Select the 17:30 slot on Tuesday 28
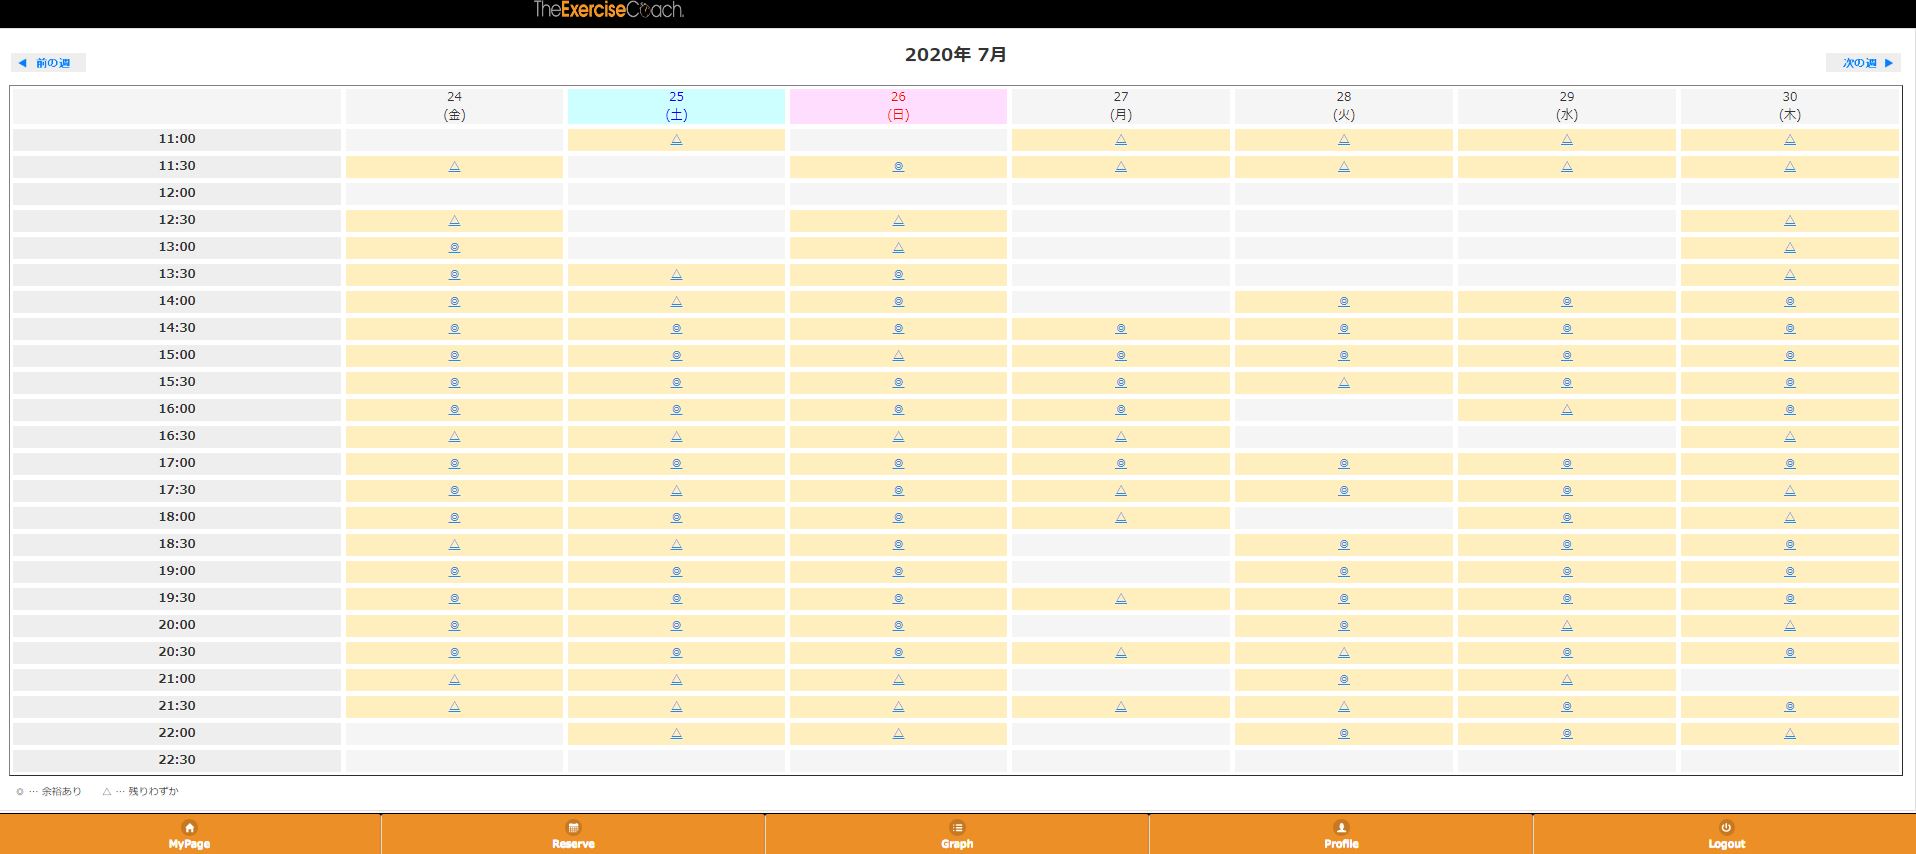 pyautogui.click(x=1344, y=491)
